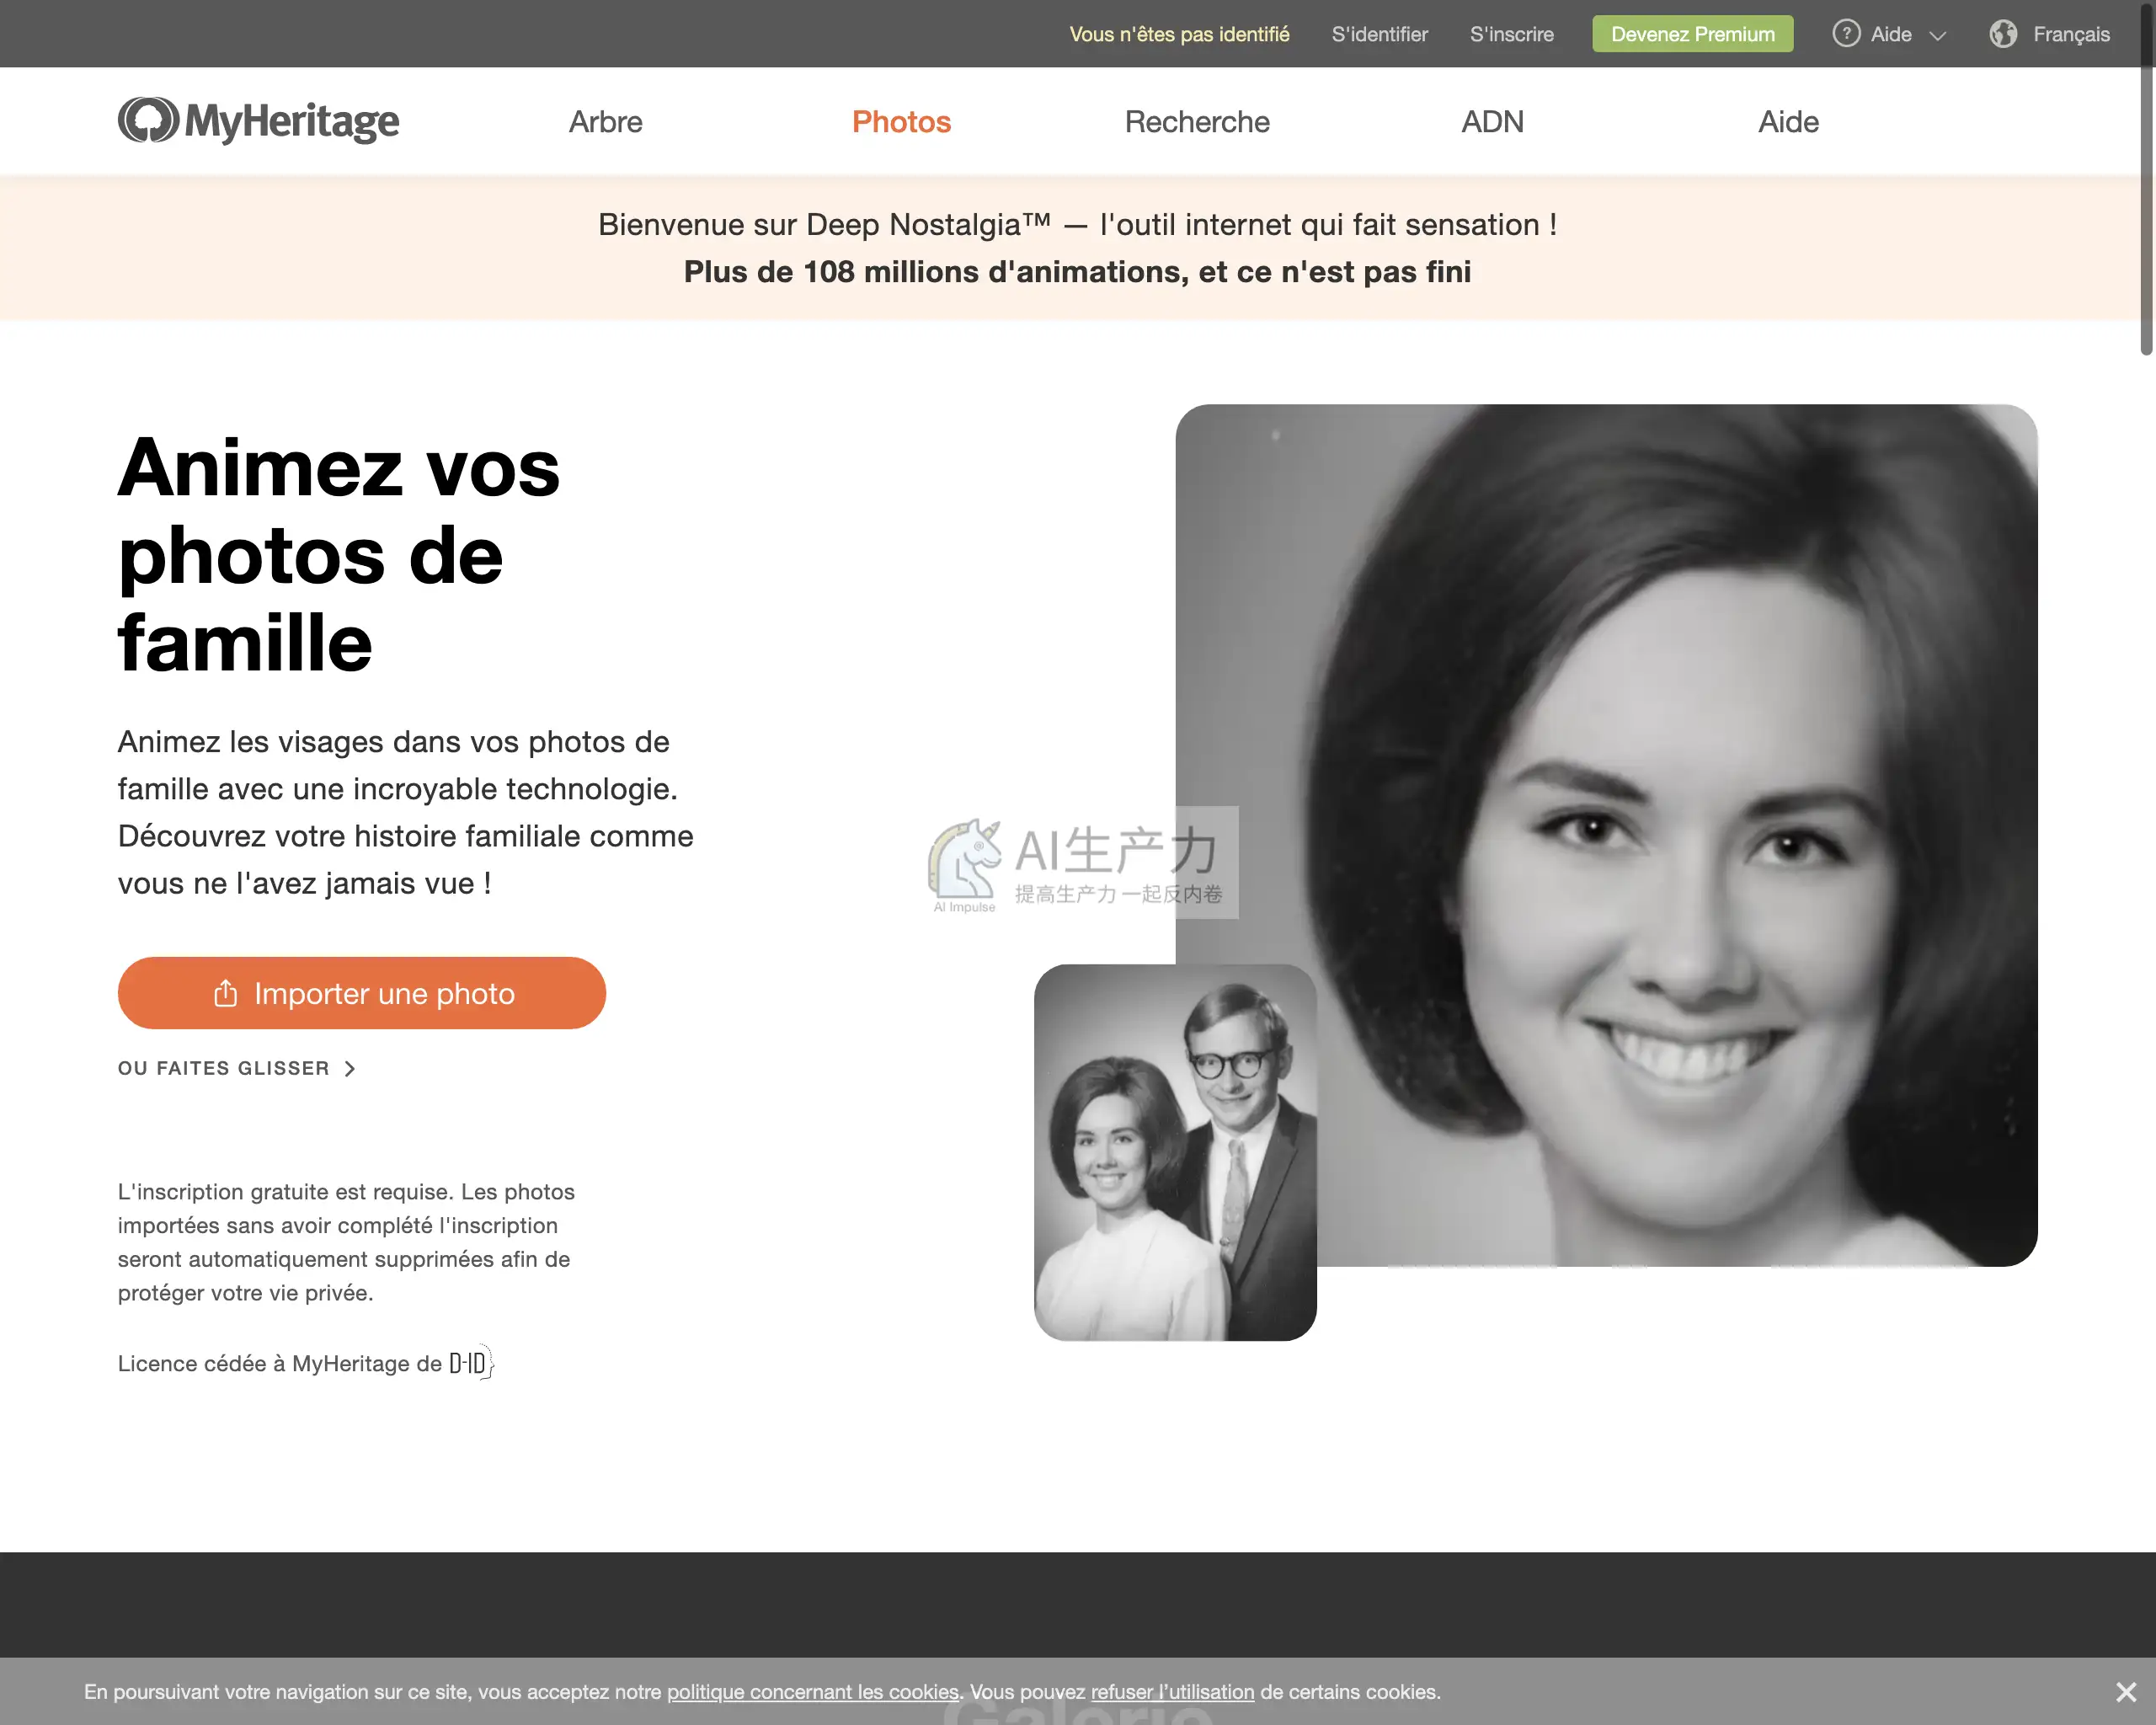Click the page vertical scrollbar
The width and height of the screenshot is (2156, 1725).
pos(2146,180)
